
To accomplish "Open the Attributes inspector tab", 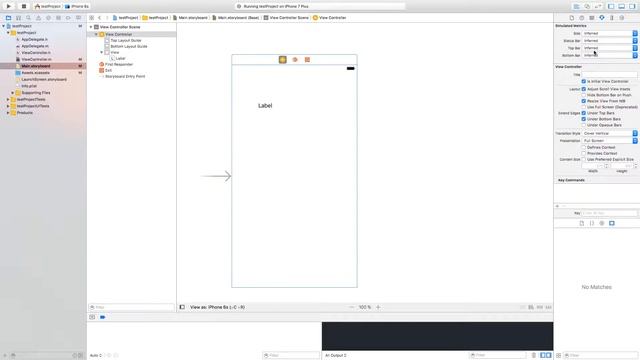I will click(x=602, y=18).
